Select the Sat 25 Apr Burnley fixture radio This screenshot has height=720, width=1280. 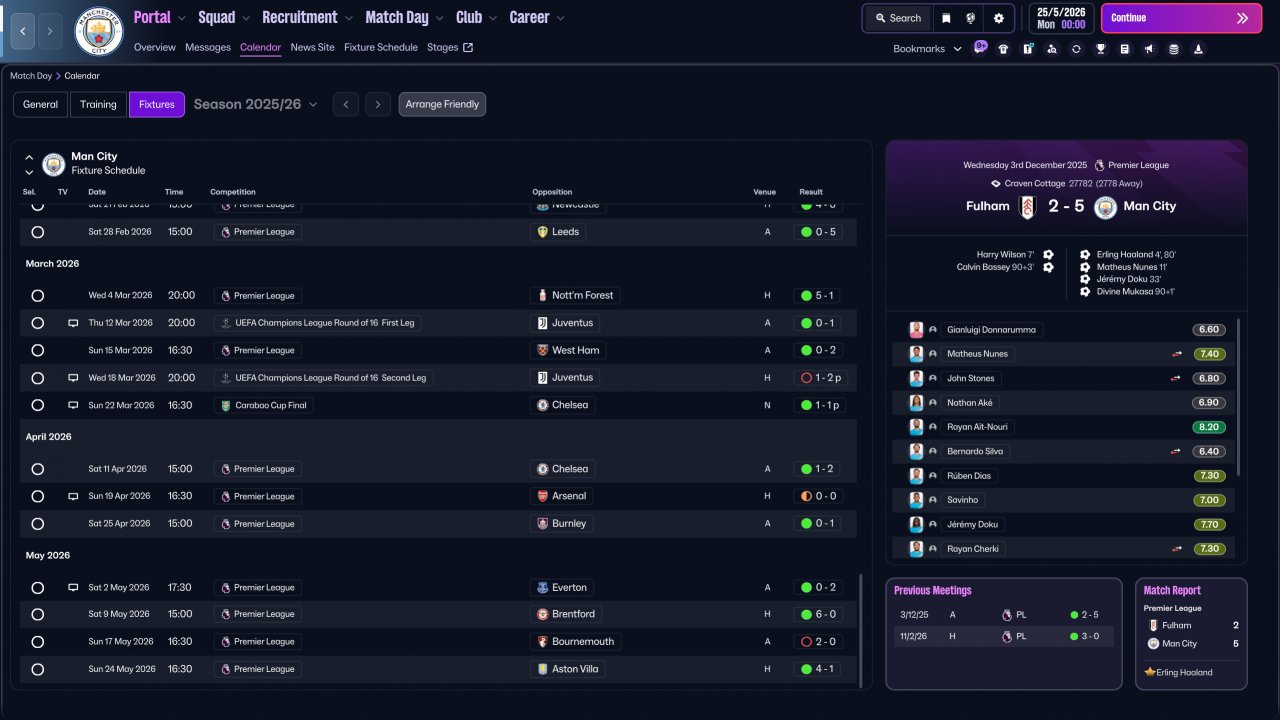38,524
